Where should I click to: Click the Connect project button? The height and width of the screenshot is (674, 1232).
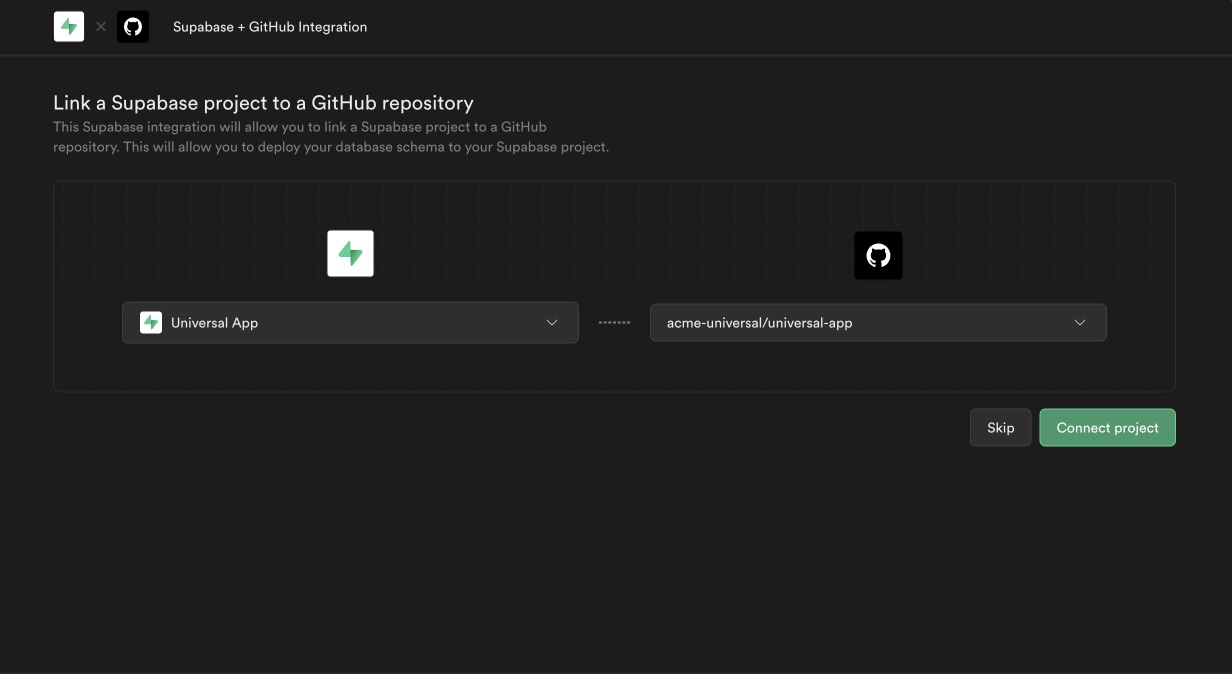[1107, 428]
